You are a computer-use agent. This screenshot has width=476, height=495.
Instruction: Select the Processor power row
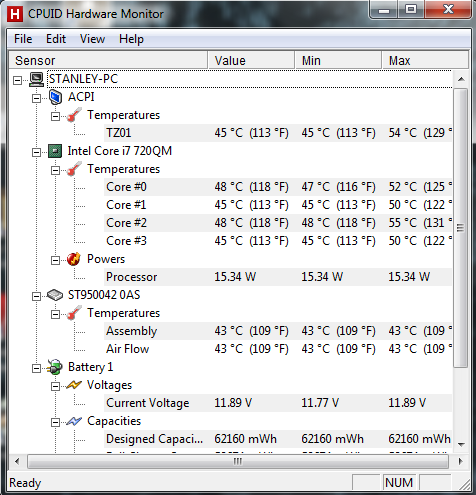[x=278, y=277]
